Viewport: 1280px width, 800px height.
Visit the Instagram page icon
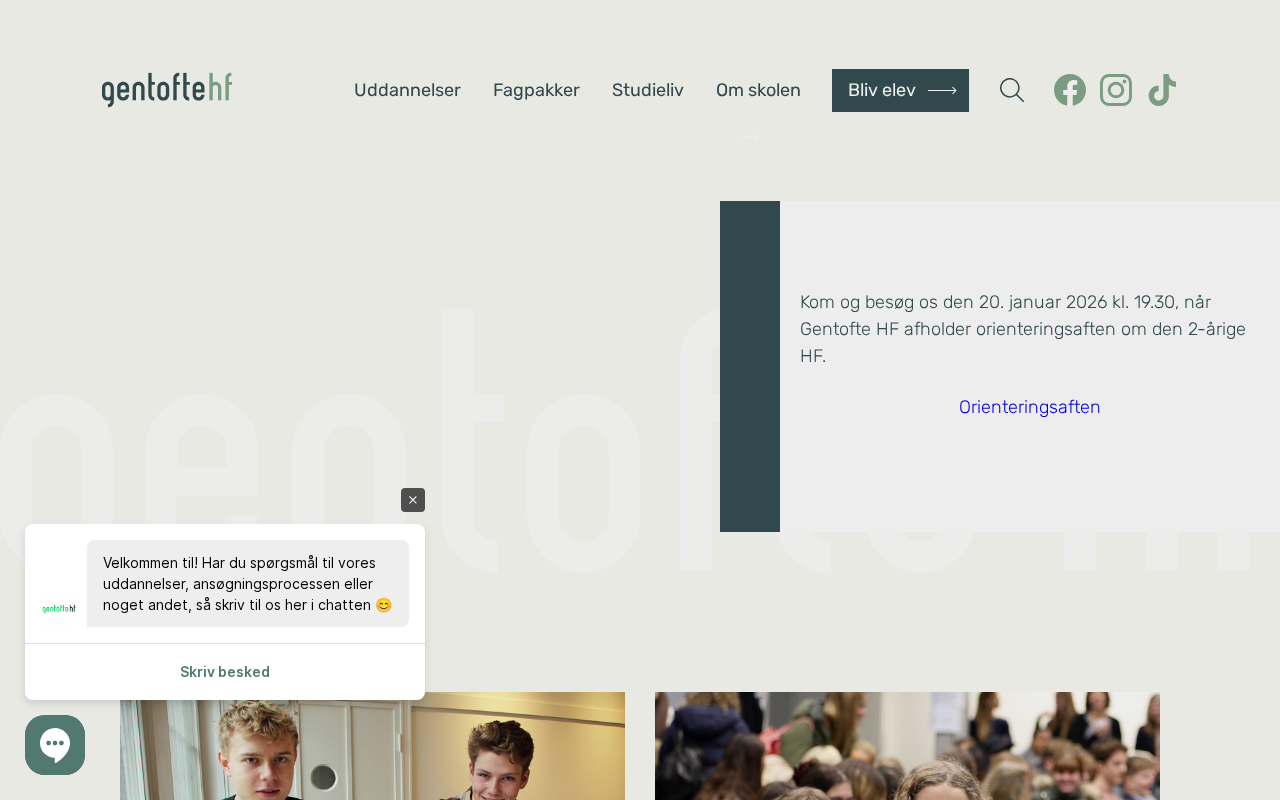coord(1116,90)
